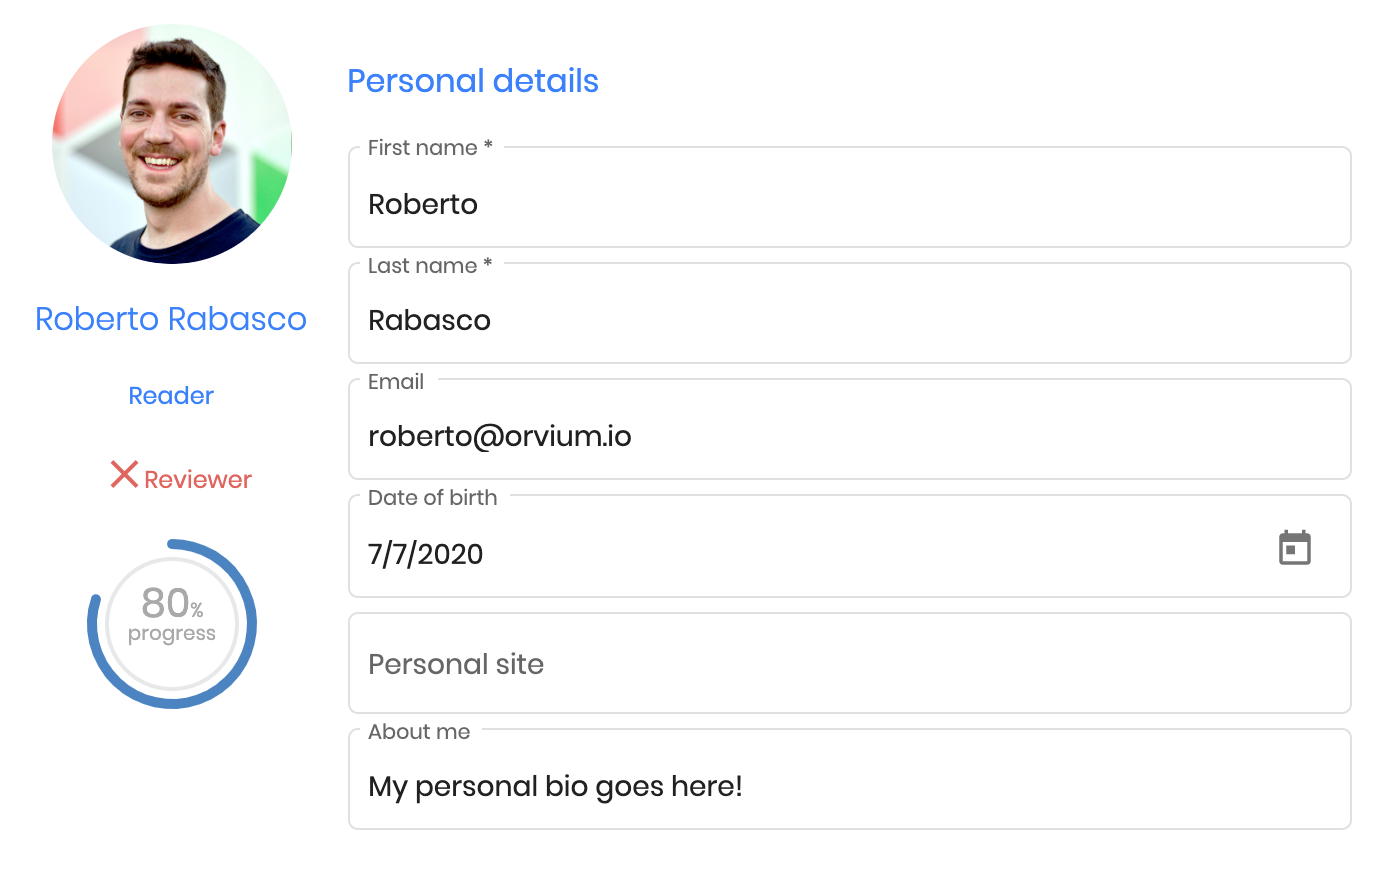The width and height of the screenshot is (1384, 878).
Task: Click the Date of birth field showing 7/7/2020
Action: [850, 546]
